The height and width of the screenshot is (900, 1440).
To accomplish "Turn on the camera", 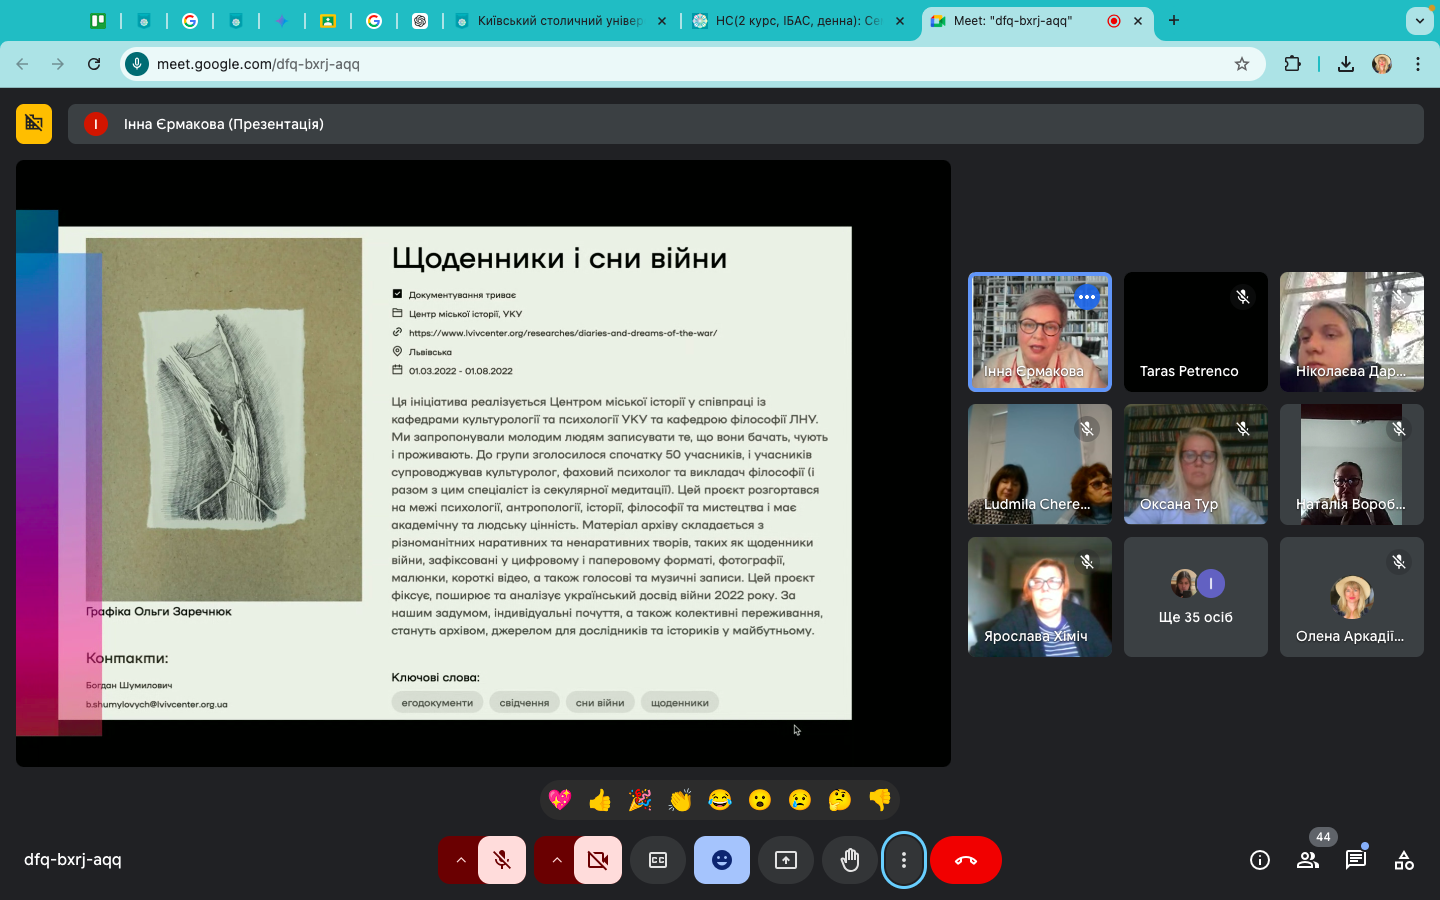I will click(x=598, y=860).
